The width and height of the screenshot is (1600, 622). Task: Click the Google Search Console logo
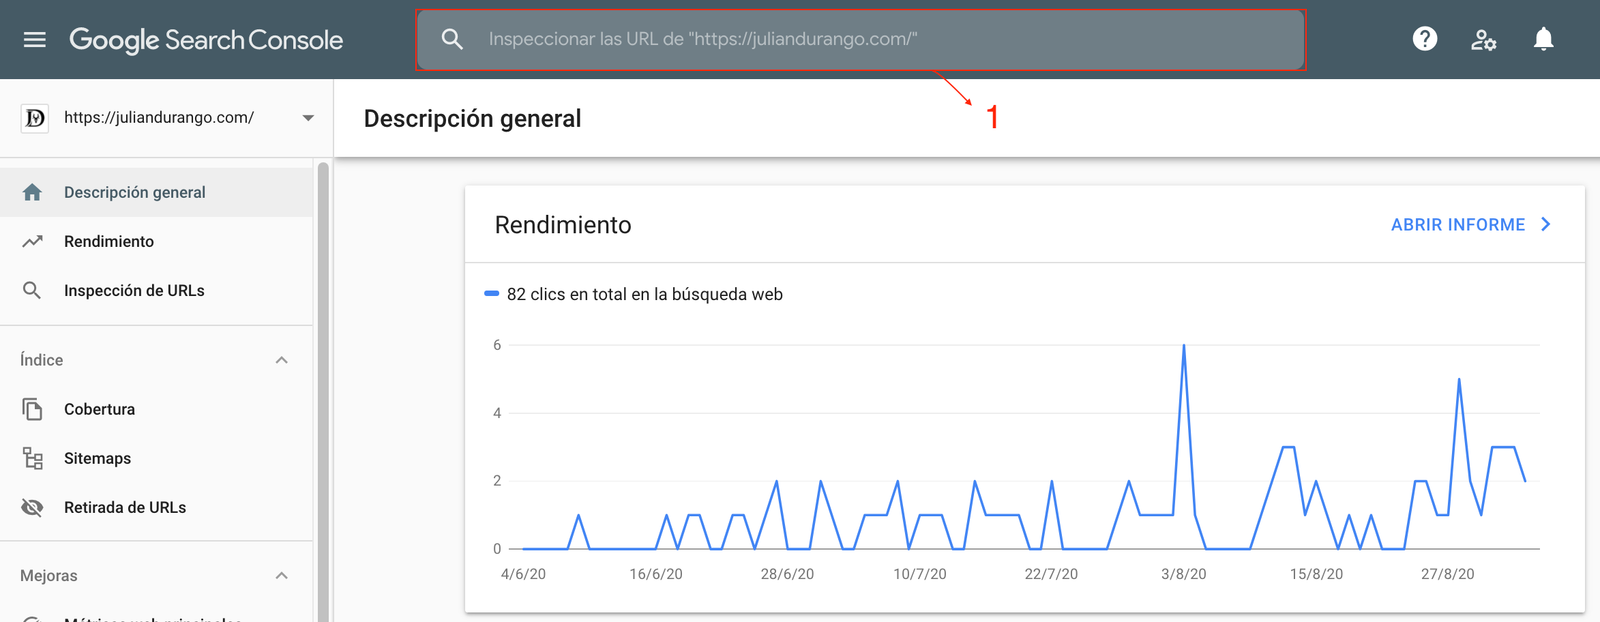pyautogui.click(x=206, y=39)
